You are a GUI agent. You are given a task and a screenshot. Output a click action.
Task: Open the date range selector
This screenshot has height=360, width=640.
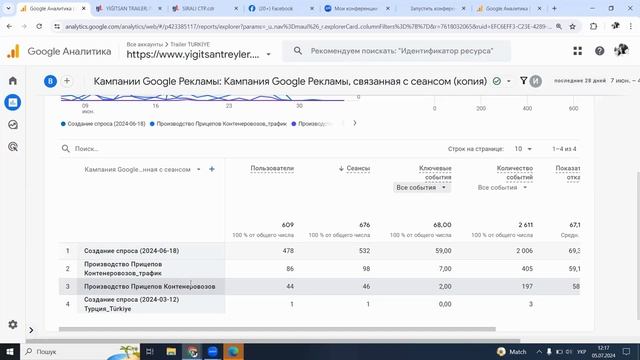596,81
